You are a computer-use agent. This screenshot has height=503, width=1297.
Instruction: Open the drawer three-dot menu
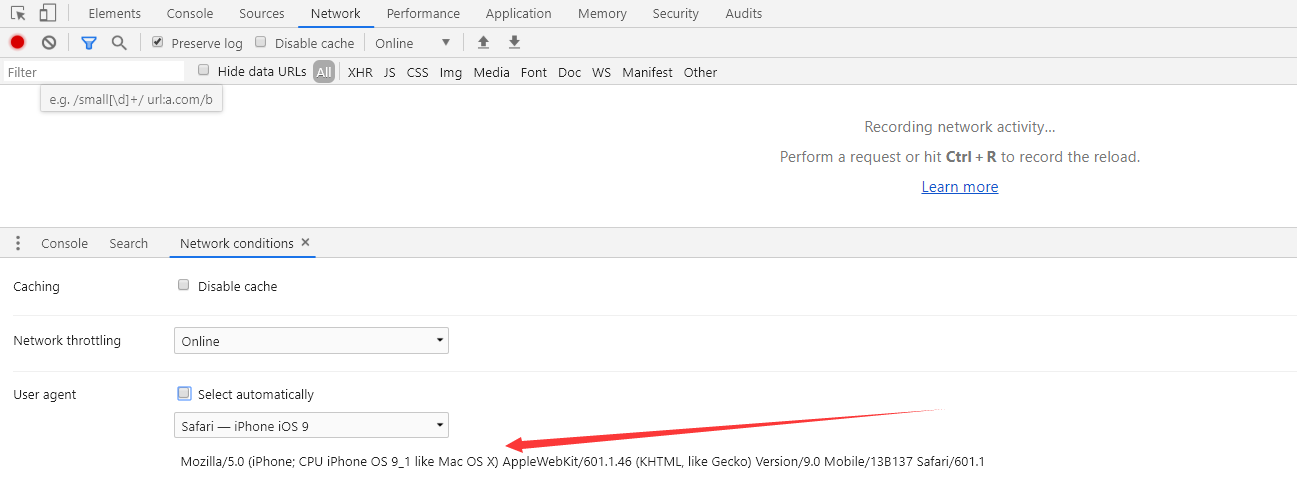click(x=17, y=243)
